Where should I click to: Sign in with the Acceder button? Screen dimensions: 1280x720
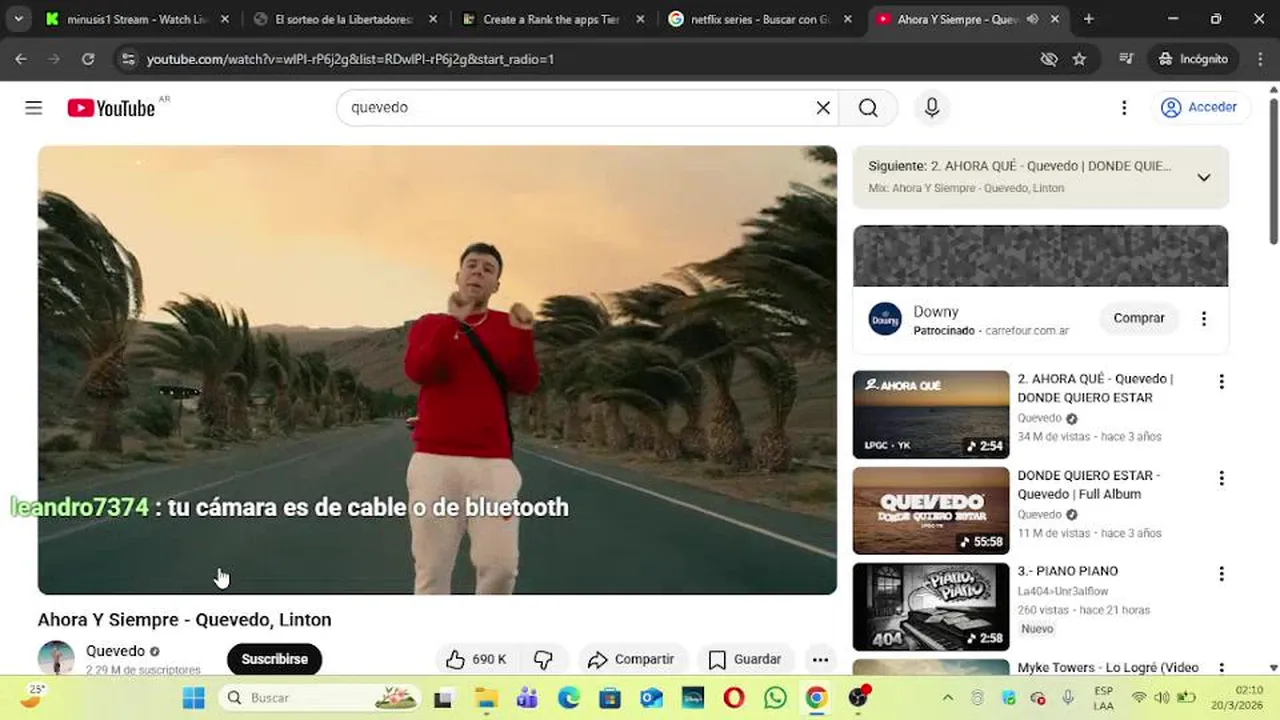coord(1199,107)
